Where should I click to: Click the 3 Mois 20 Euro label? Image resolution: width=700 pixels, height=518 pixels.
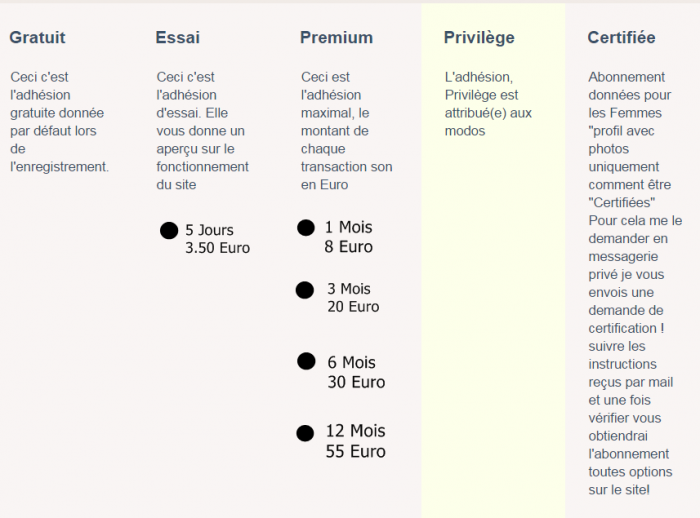tap(353, 298)
